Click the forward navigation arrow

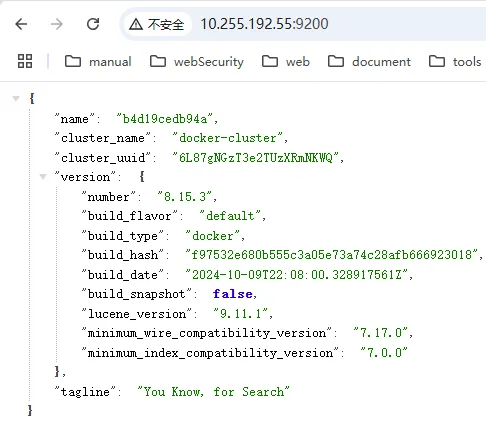point(57,24)
